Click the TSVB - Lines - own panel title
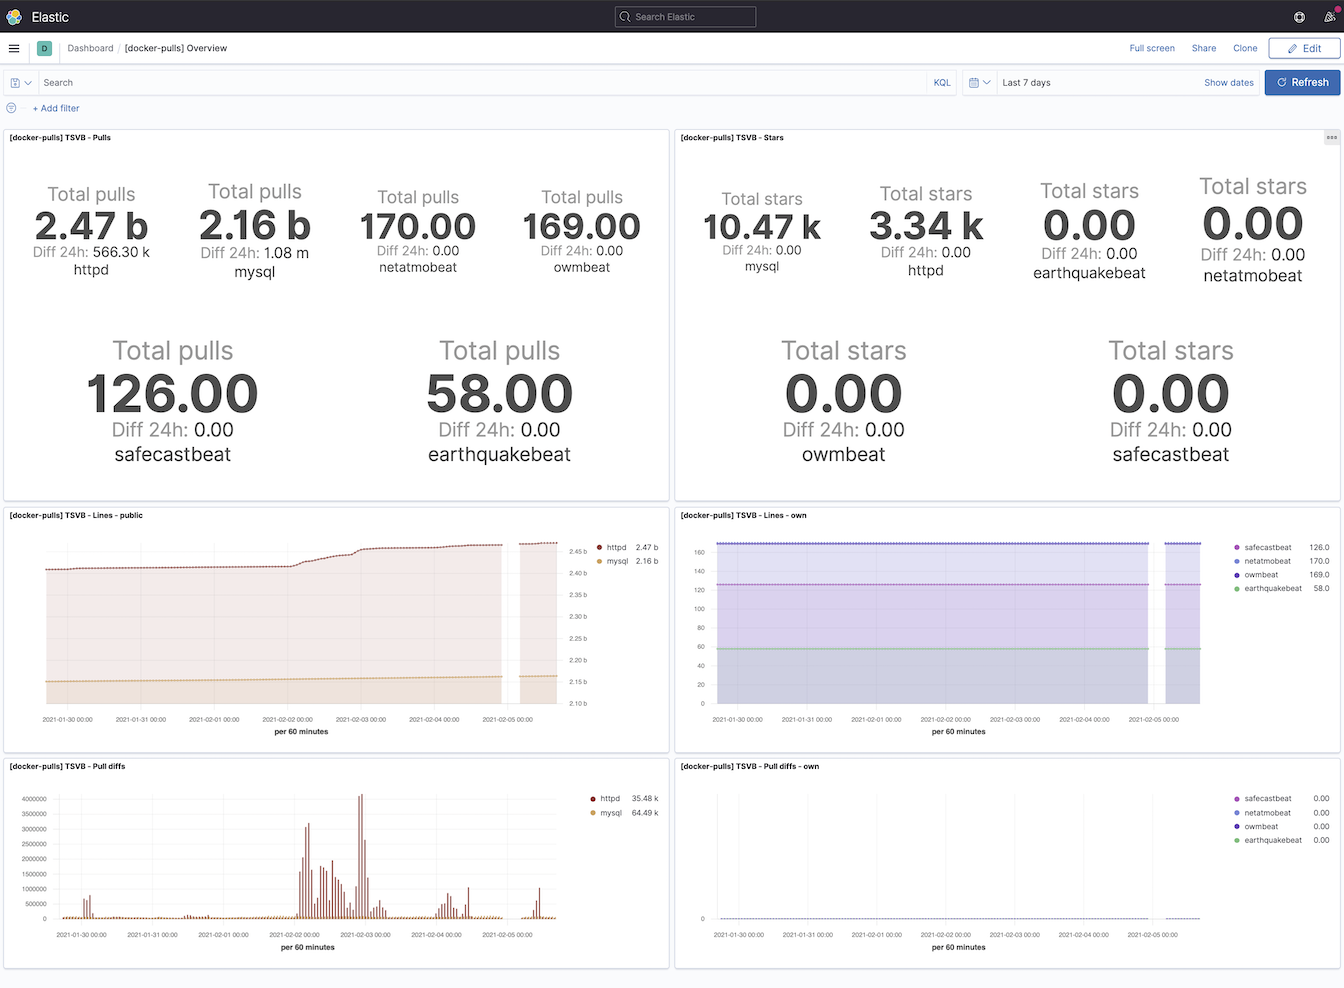Screen dimensions: 1344x988 743,515
